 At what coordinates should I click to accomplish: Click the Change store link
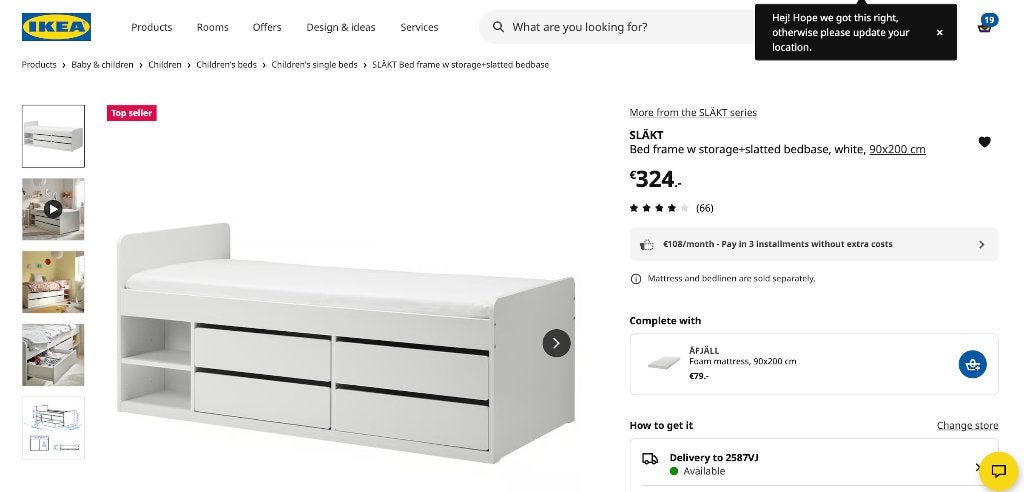967,425
